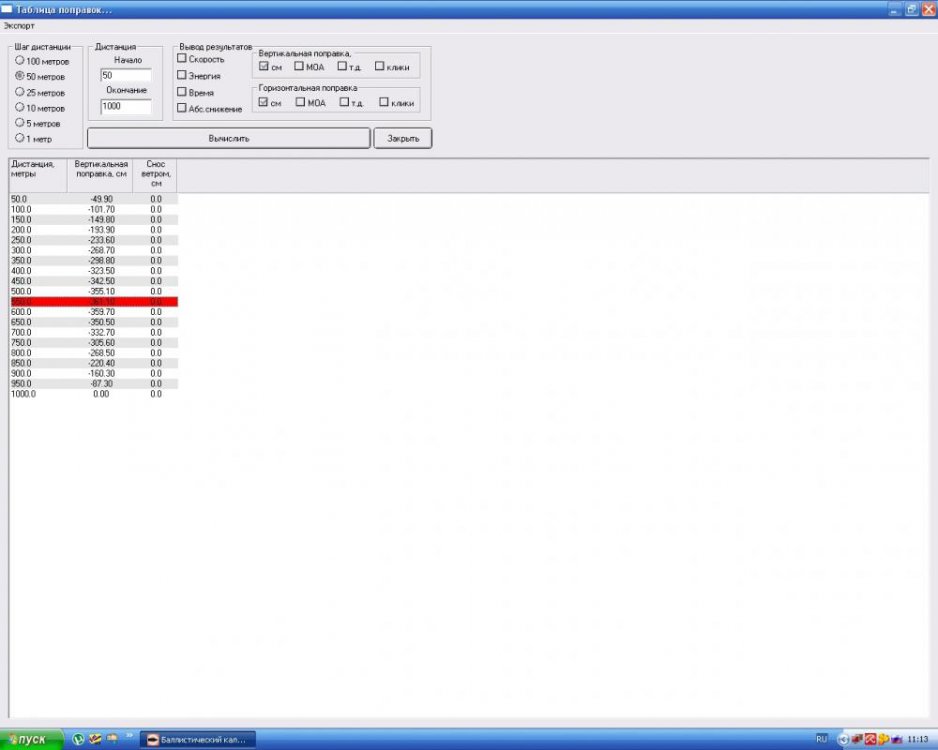Click the Баллистический калькулятор taskbar button

pyautogui.click(x=197, y=739)
